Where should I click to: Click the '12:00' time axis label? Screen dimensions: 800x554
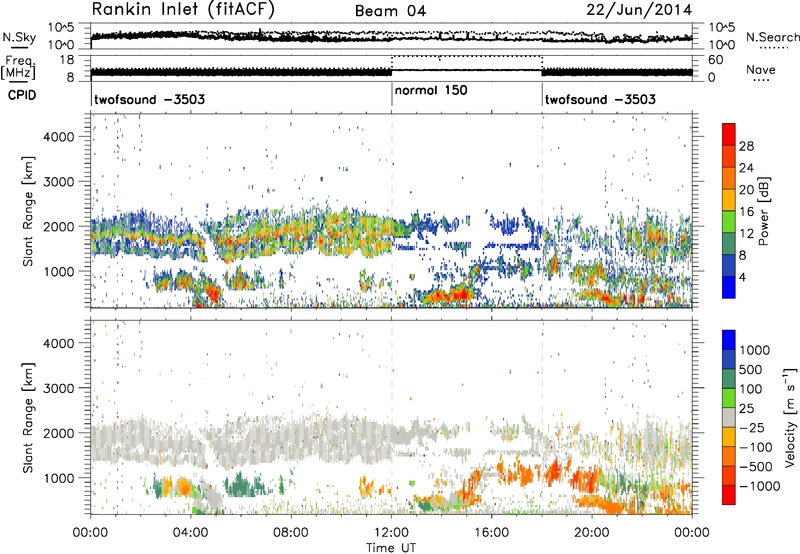[x=391, y=533]
